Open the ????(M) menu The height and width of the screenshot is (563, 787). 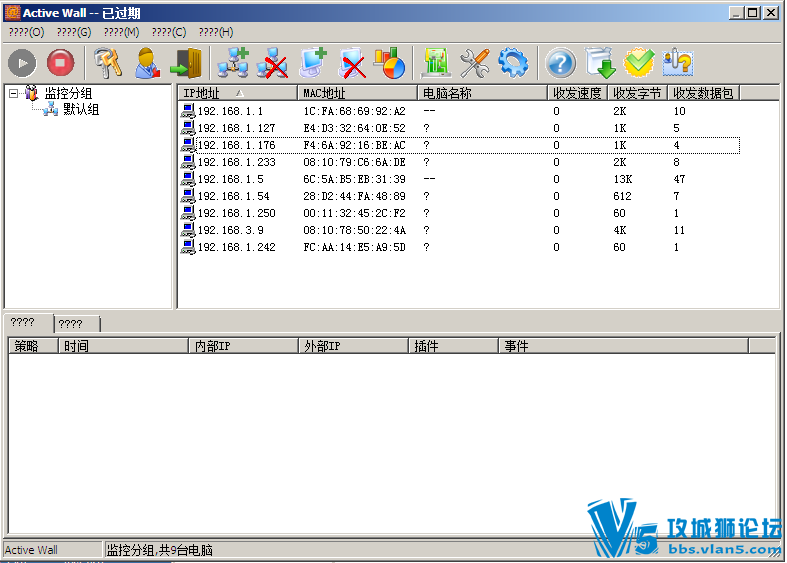tap(121, 32)
